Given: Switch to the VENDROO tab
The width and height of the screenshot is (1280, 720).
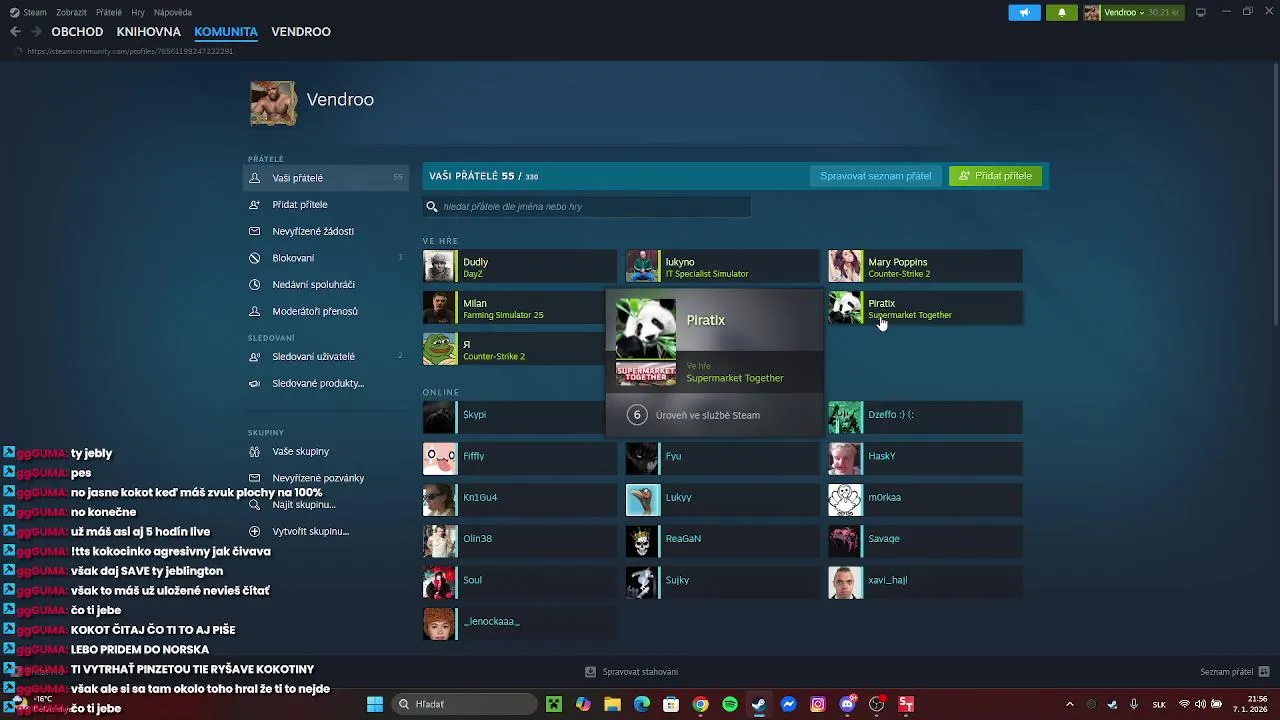Looking at the screenshot, I should [x=301, y=32].
